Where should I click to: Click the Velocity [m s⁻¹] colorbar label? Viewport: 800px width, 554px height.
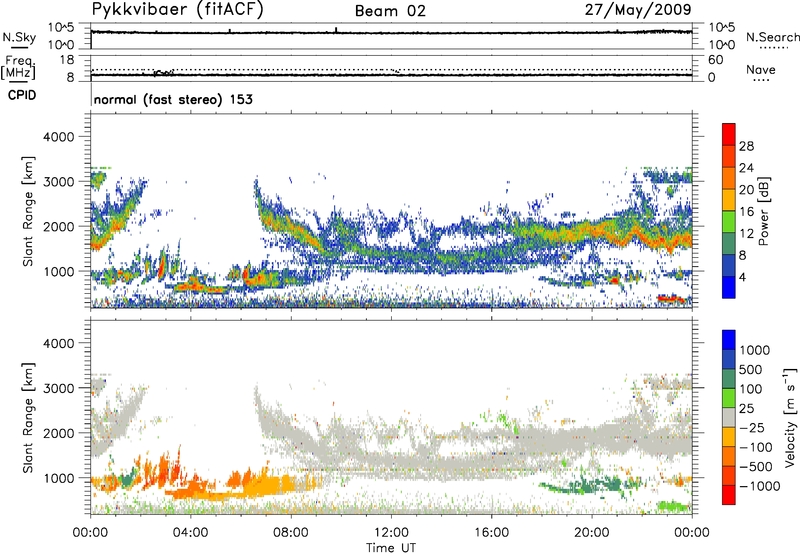(x=790, y=417)
